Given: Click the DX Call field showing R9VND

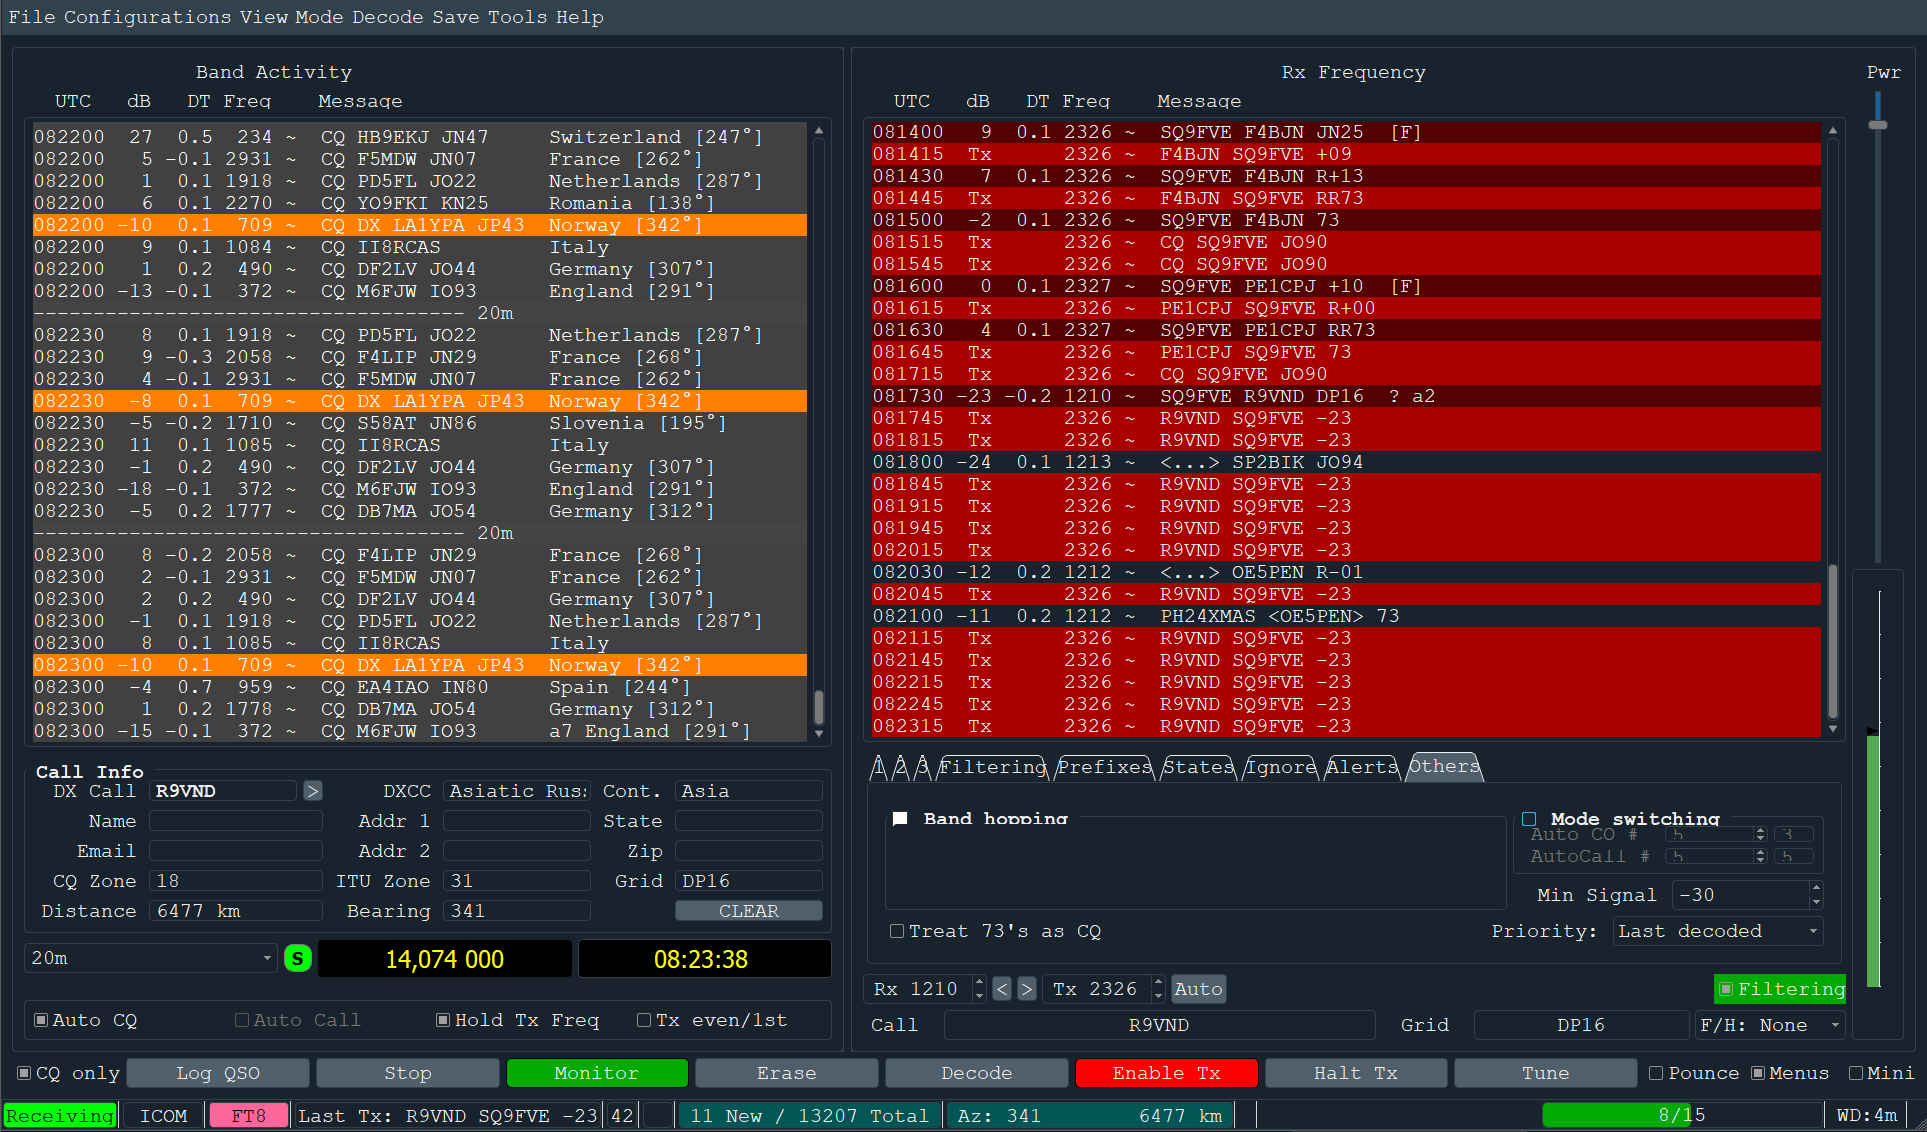Looking at the screenshot, I should pos(223,791).
